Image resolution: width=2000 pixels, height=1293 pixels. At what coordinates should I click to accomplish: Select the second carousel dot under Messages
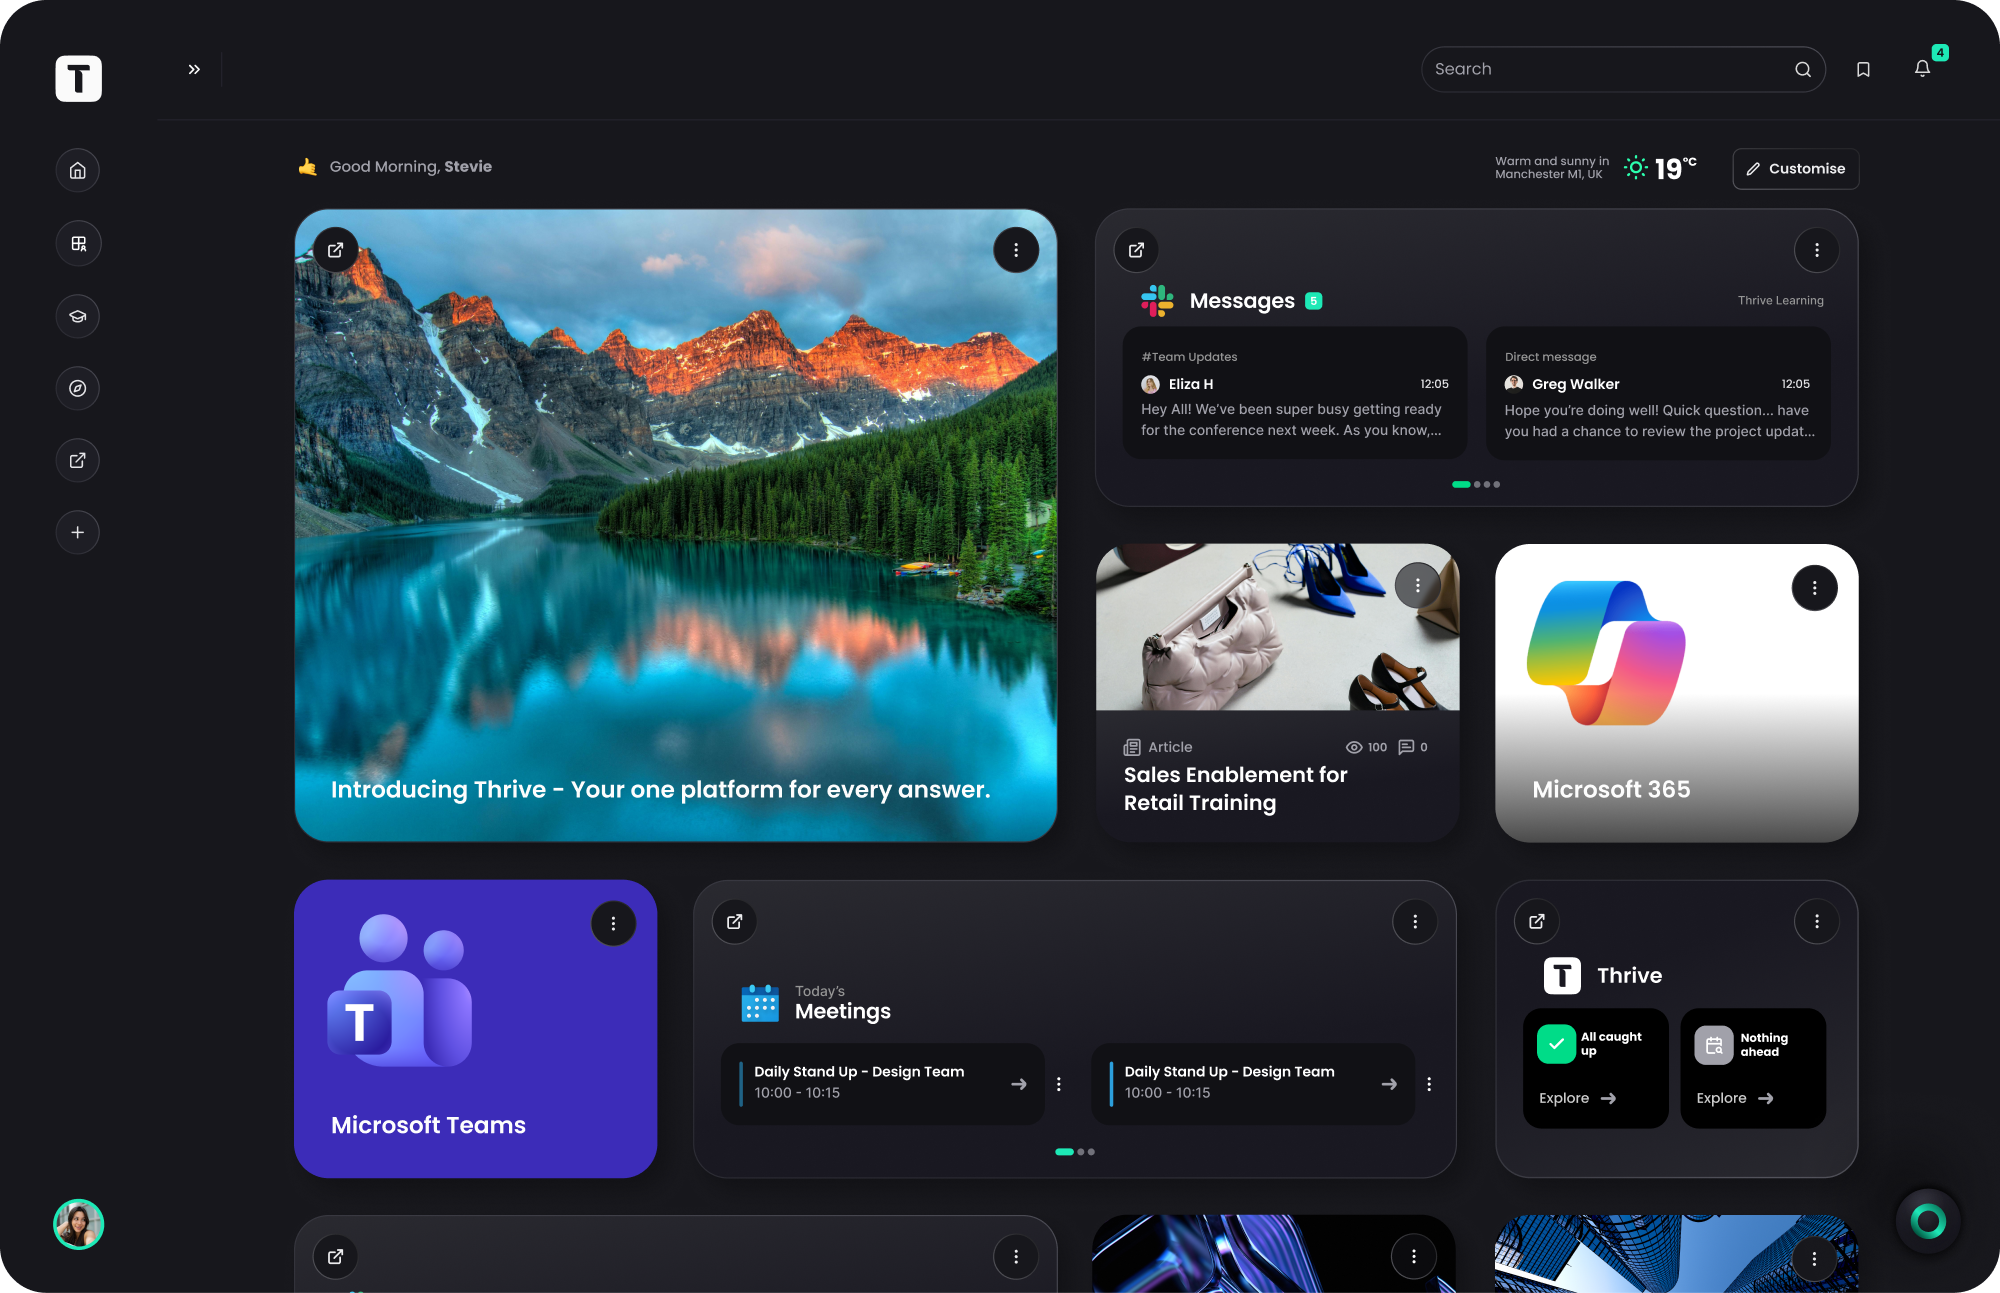click(1475, 484)
